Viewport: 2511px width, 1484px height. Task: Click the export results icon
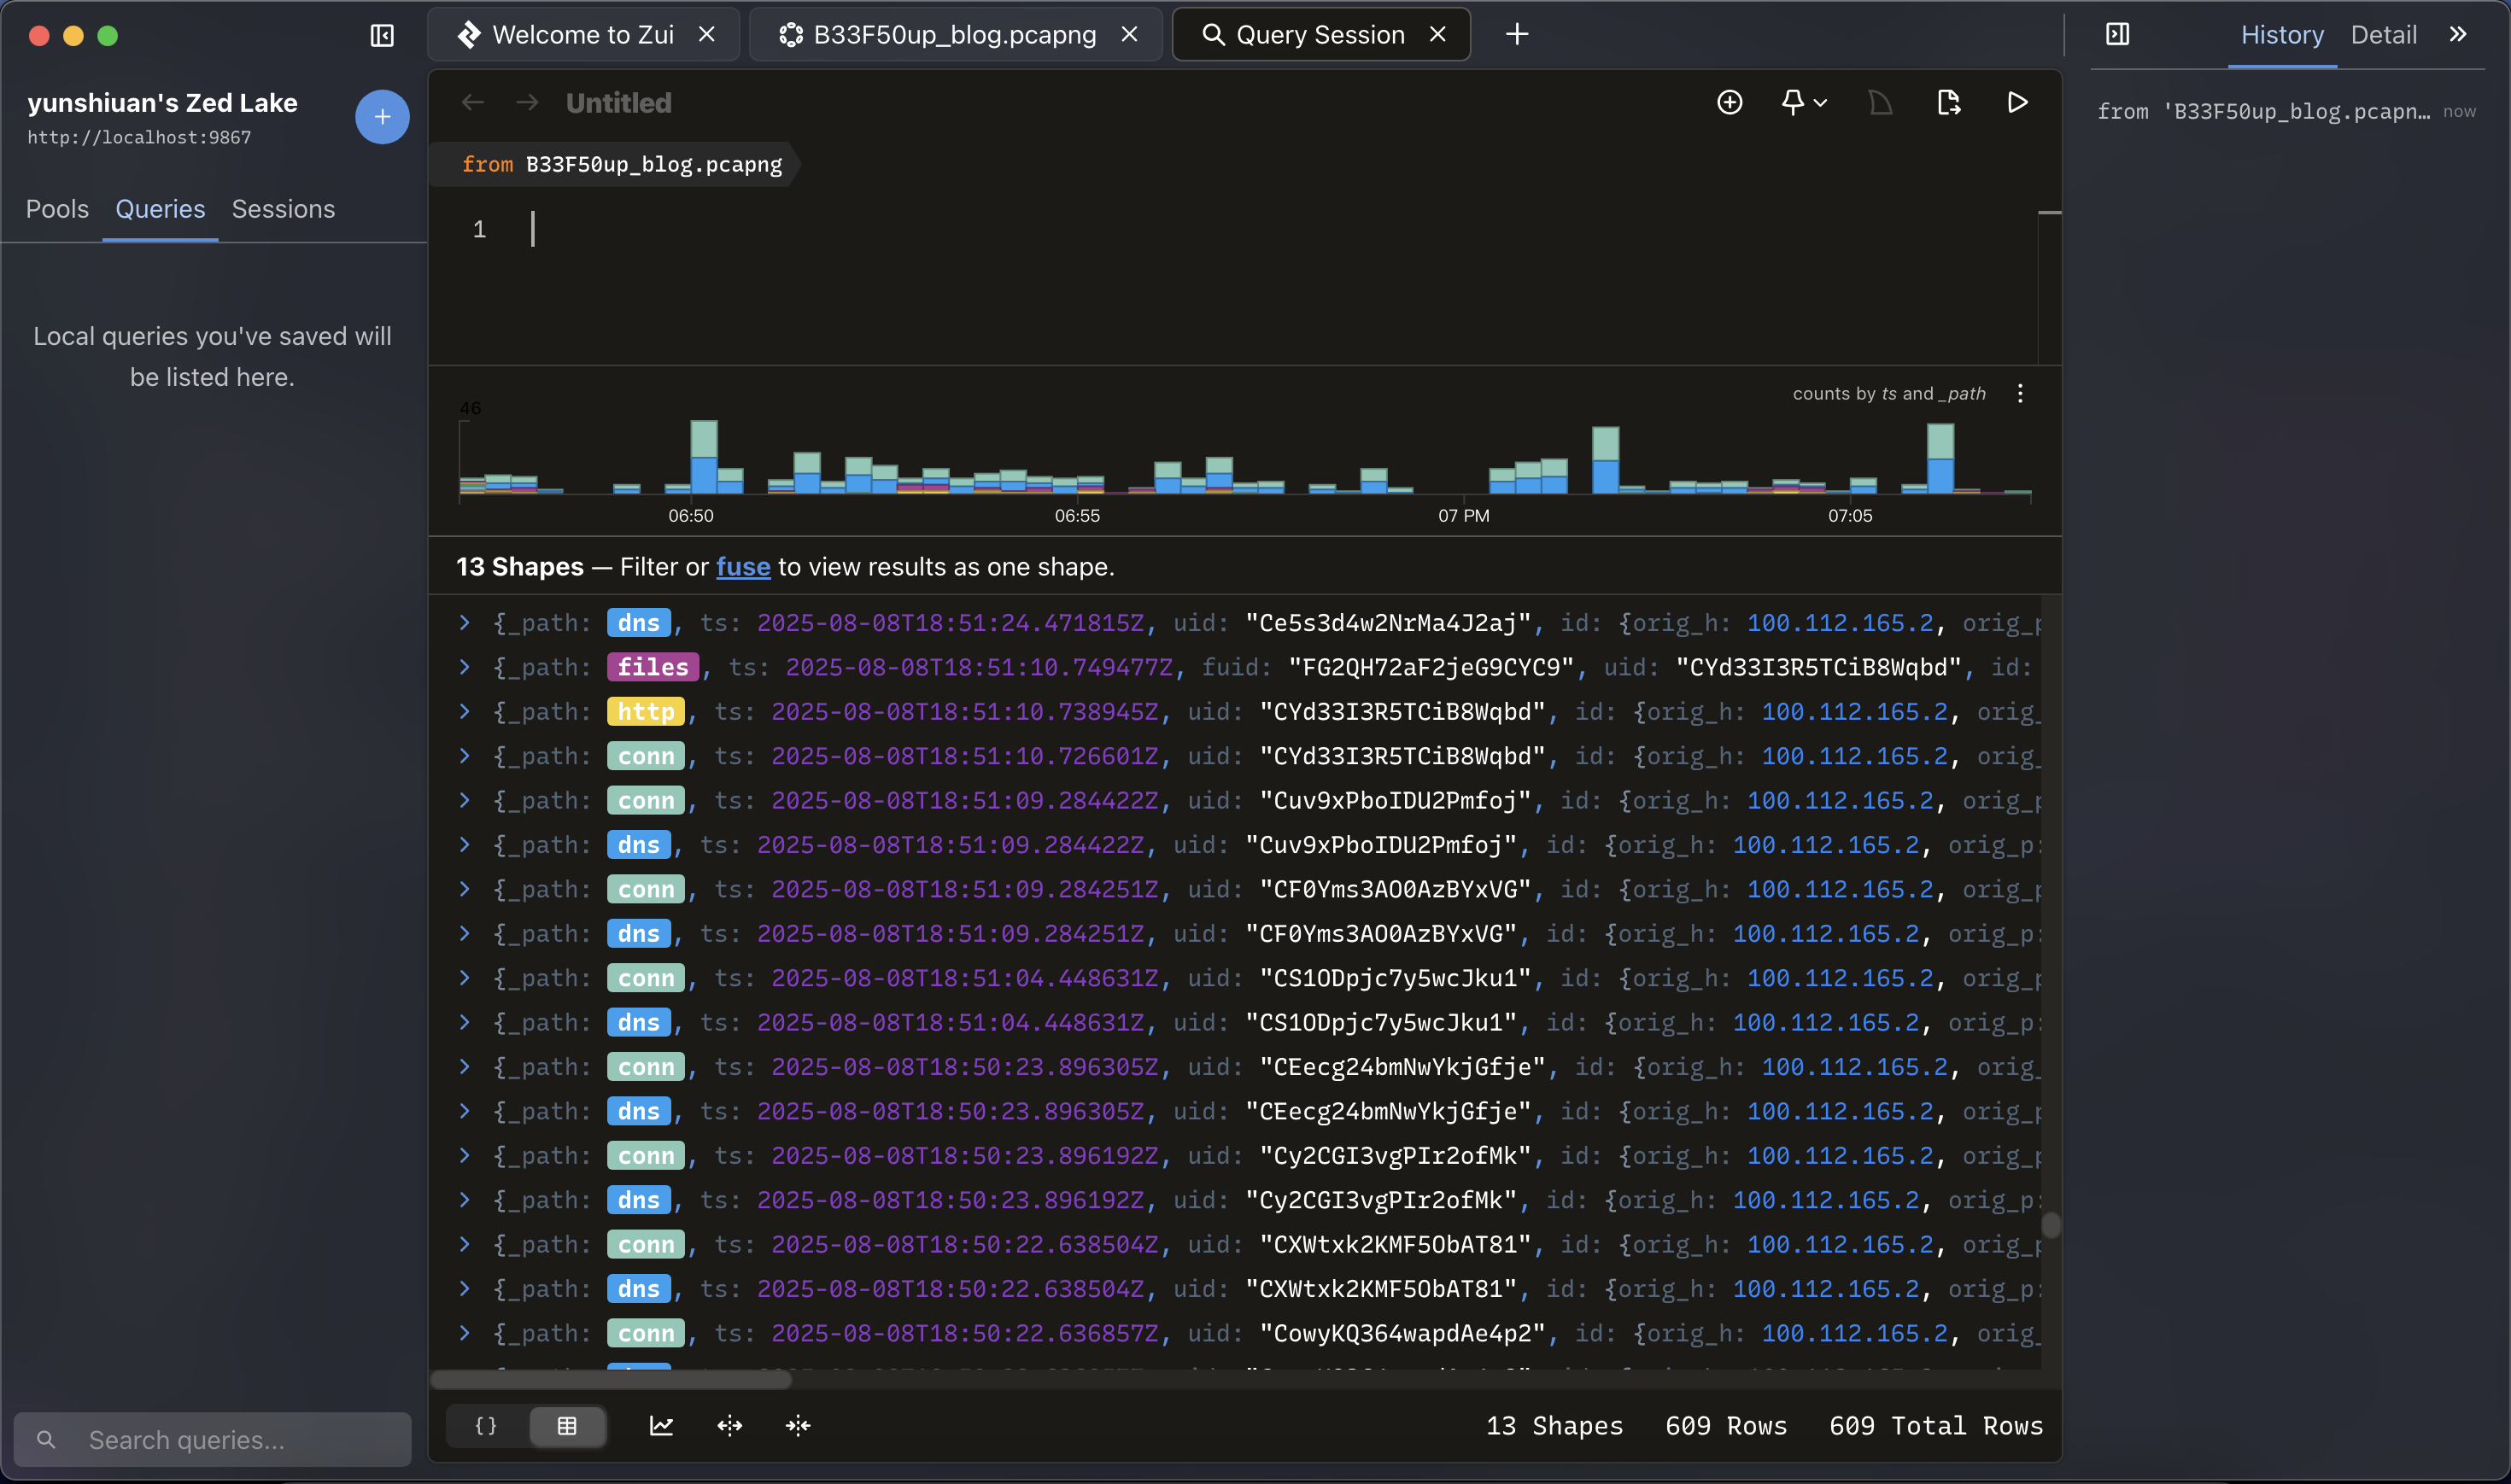[x=1948, y=103]
